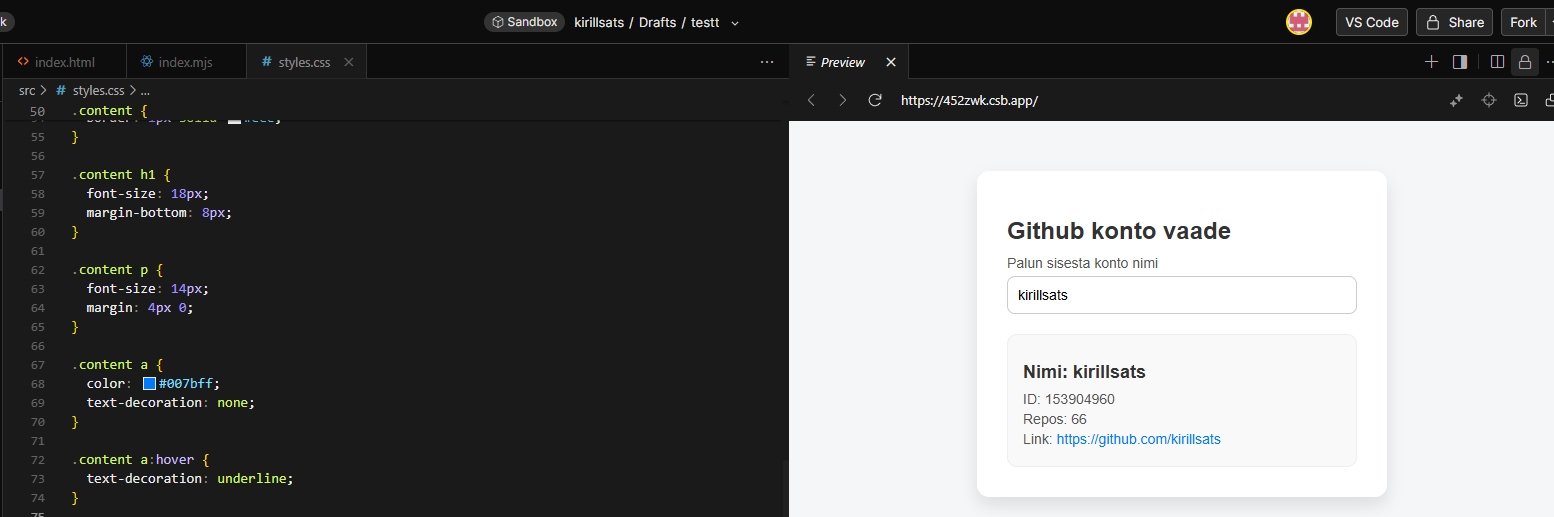Screen dimensions: 1554x517
Task: Toggle the side panel layout icon
Action: (1460, 62)
